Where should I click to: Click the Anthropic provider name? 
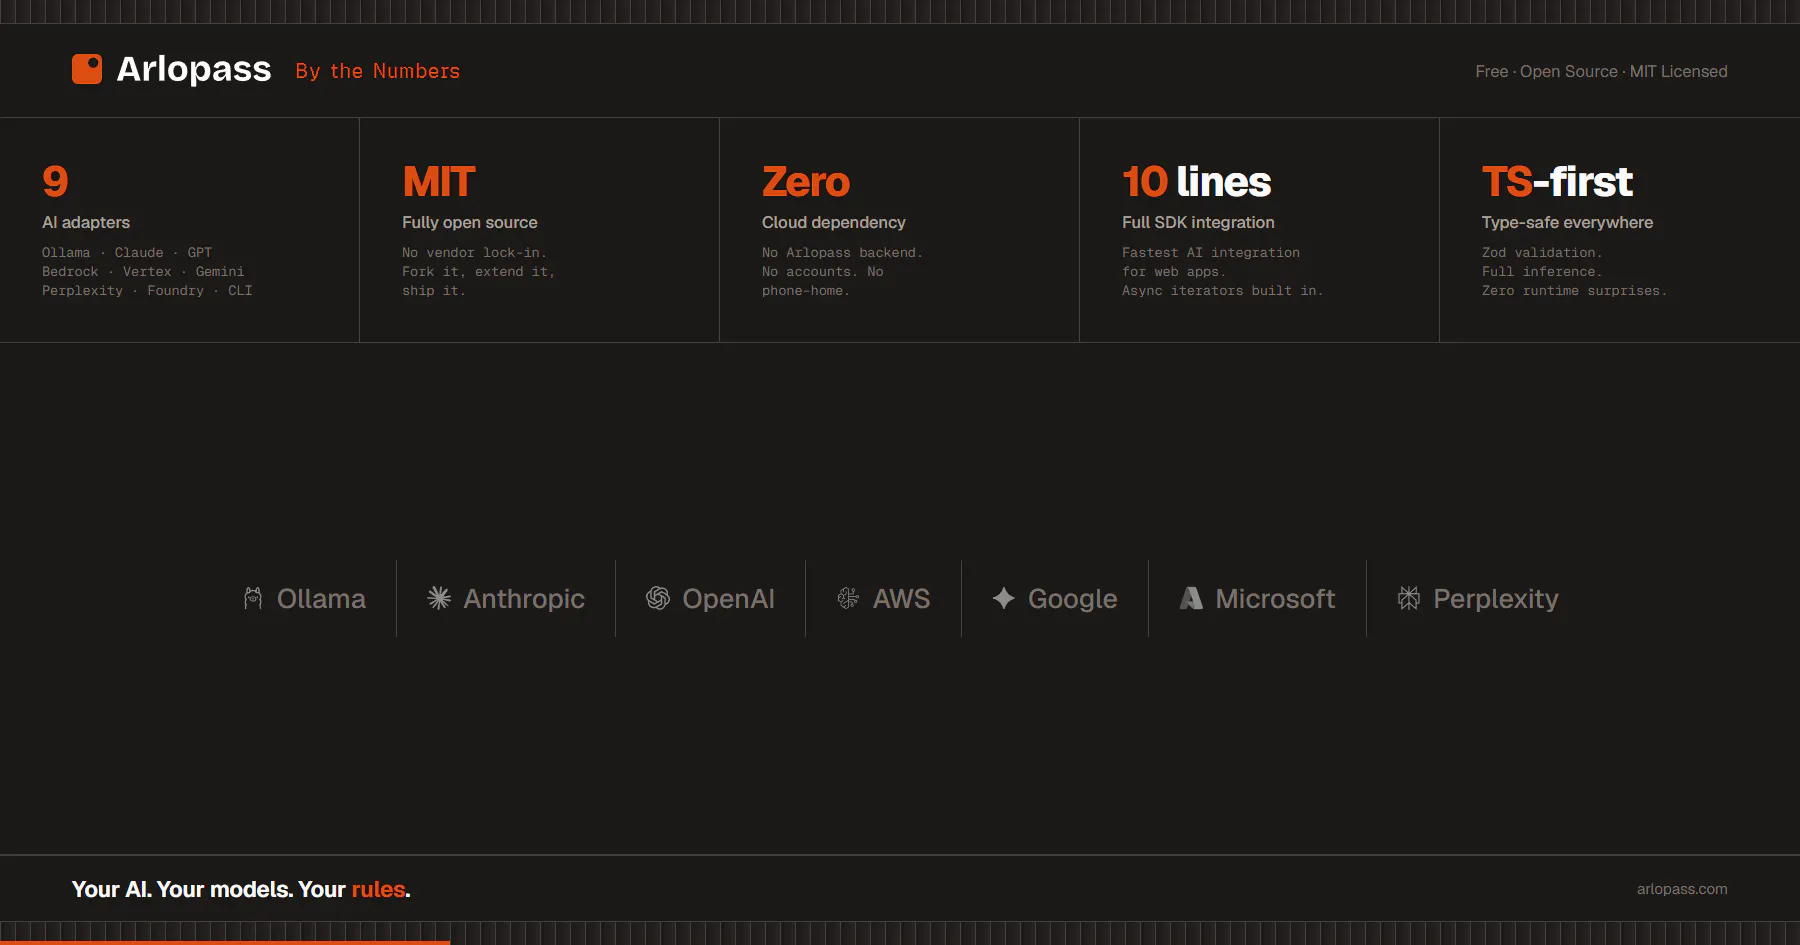[524, 598]
